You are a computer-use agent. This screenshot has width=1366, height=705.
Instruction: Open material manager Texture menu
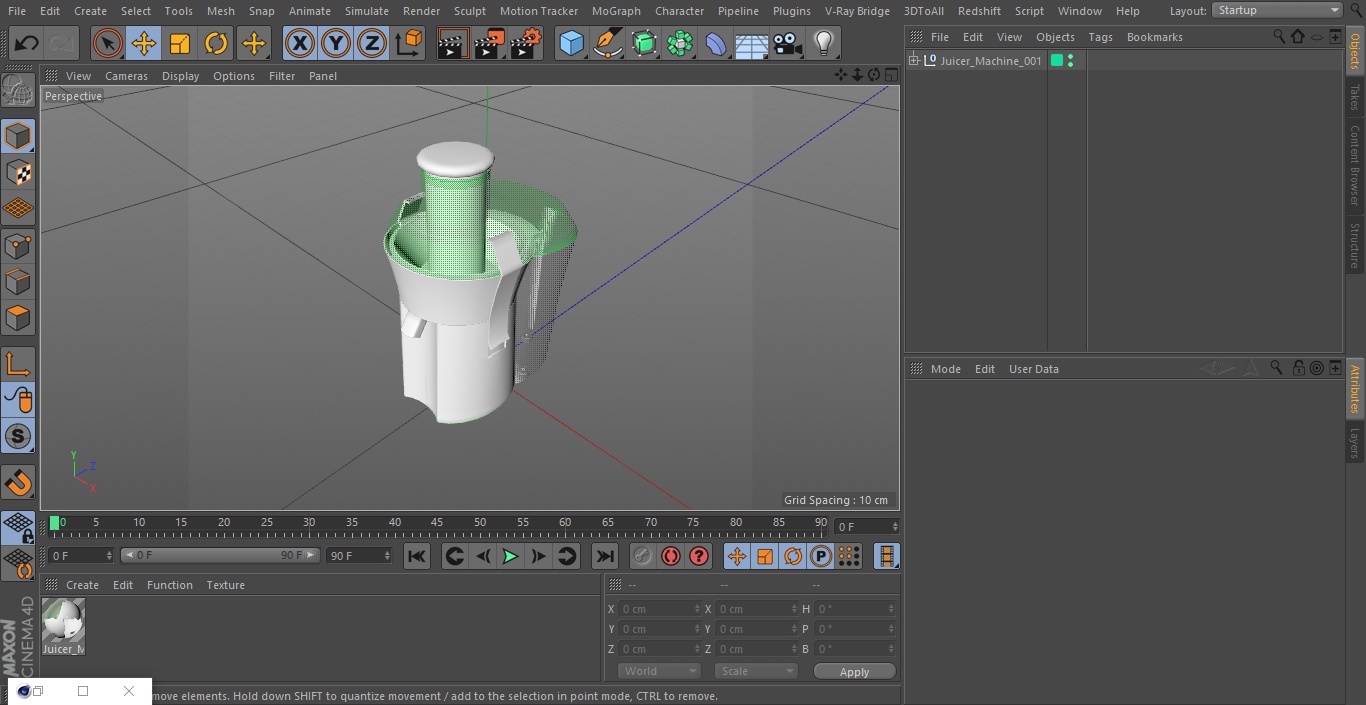(x=225, y=585)
